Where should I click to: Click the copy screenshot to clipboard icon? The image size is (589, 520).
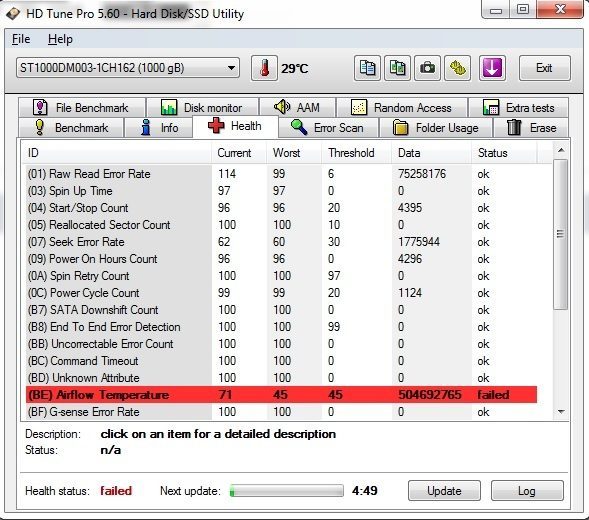(x=397, y=68)
